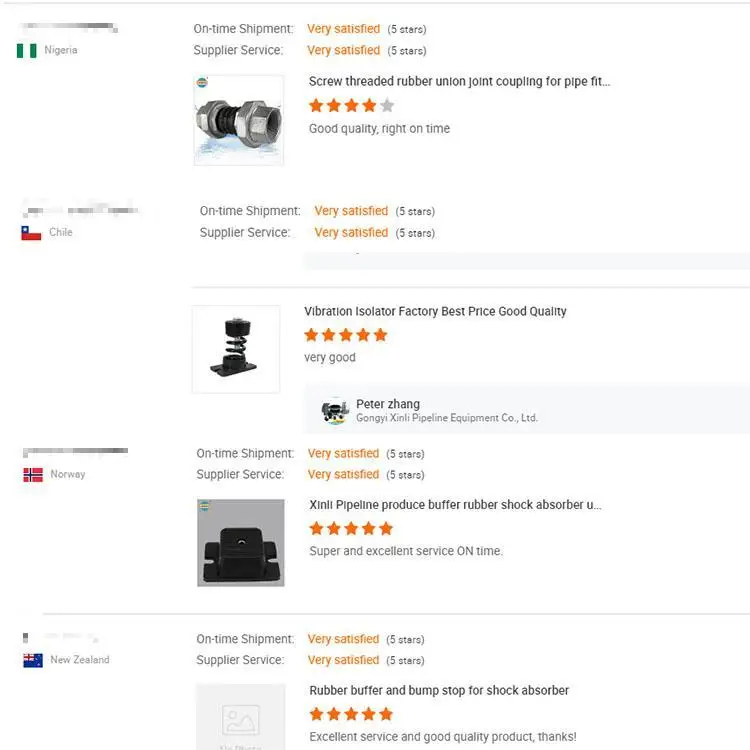Open the rubber union joint coupling thumbnail
The width and height of the screenshot is (750, 750).
[238, 119]
